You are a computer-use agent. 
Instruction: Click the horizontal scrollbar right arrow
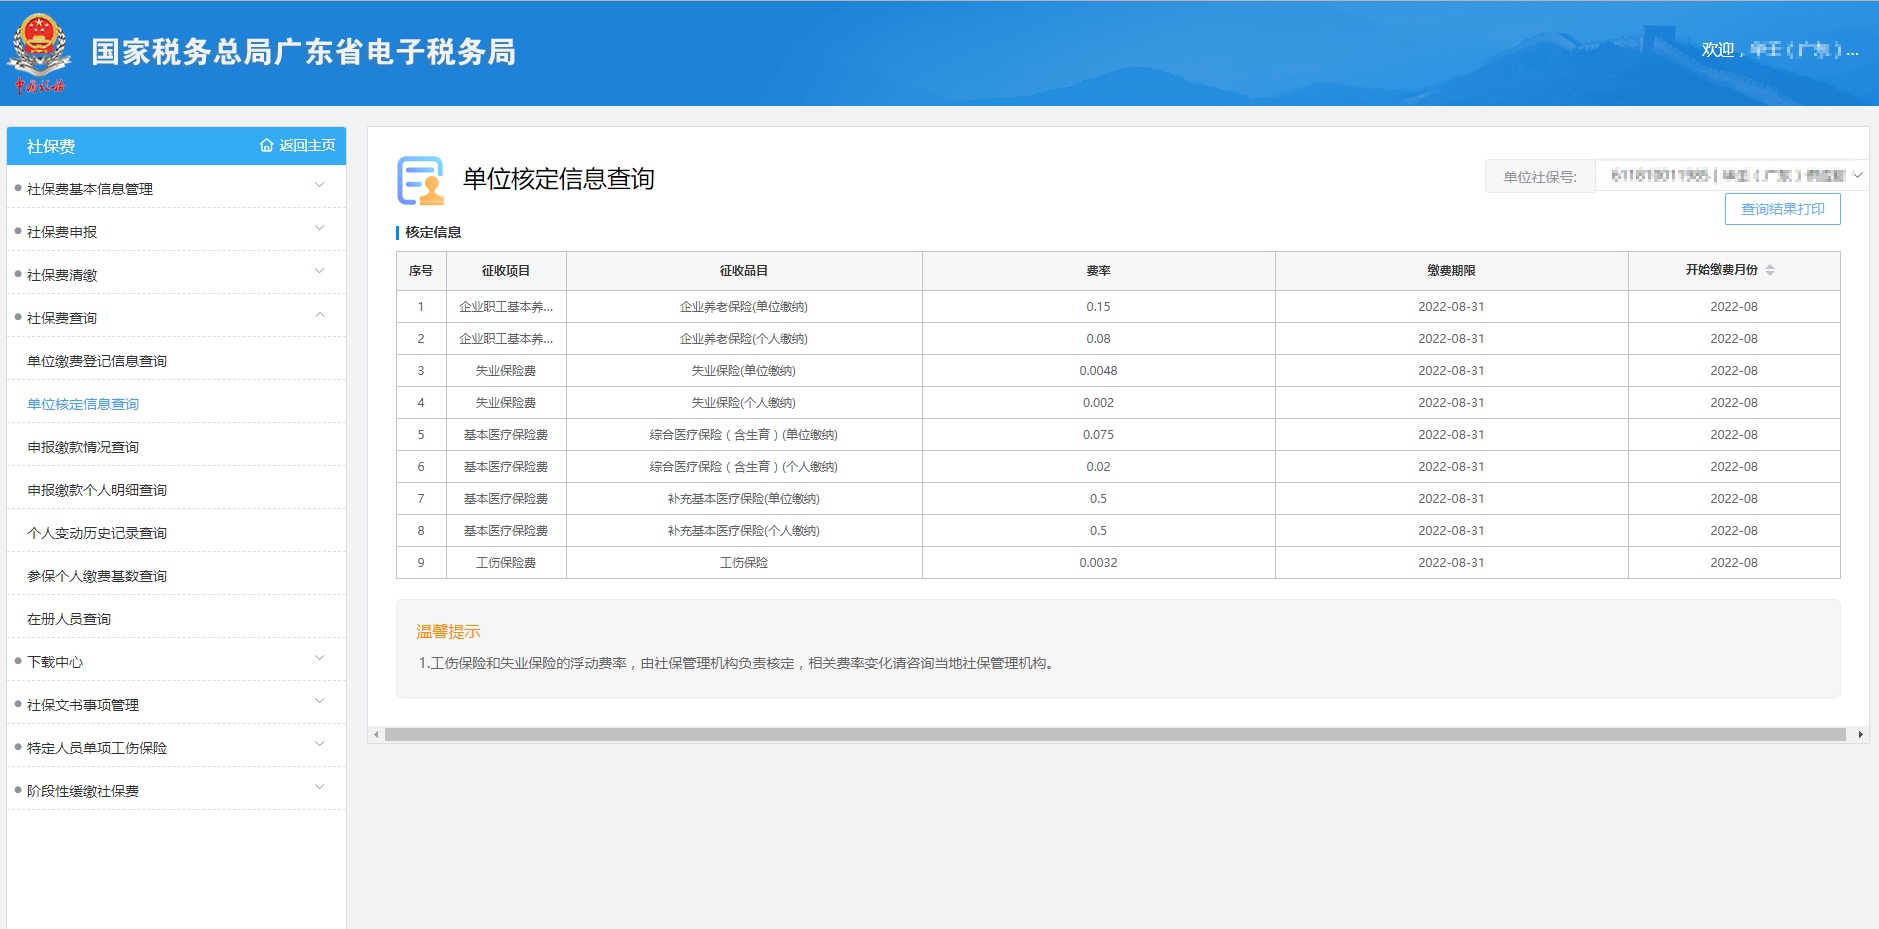(1860, 735)
